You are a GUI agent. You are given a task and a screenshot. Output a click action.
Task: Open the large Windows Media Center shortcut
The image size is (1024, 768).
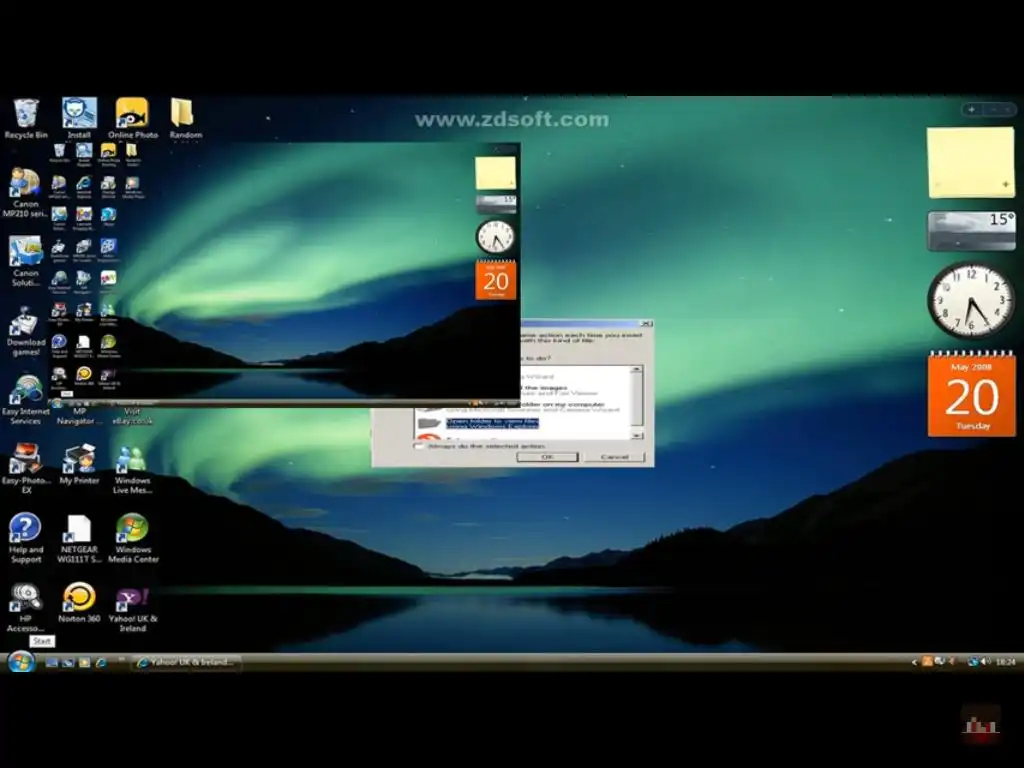(133, 538)
